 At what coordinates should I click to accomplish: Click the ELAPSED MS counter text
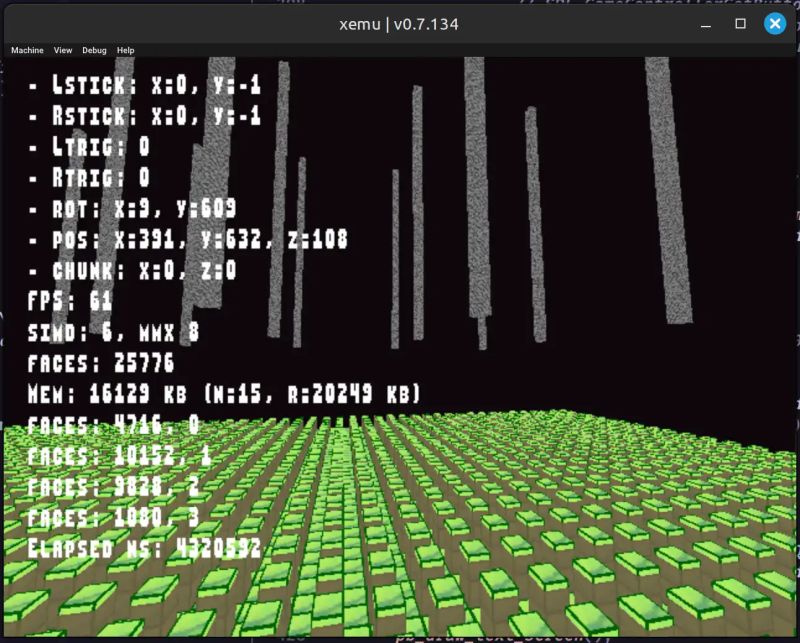click(x=145, y=548)
